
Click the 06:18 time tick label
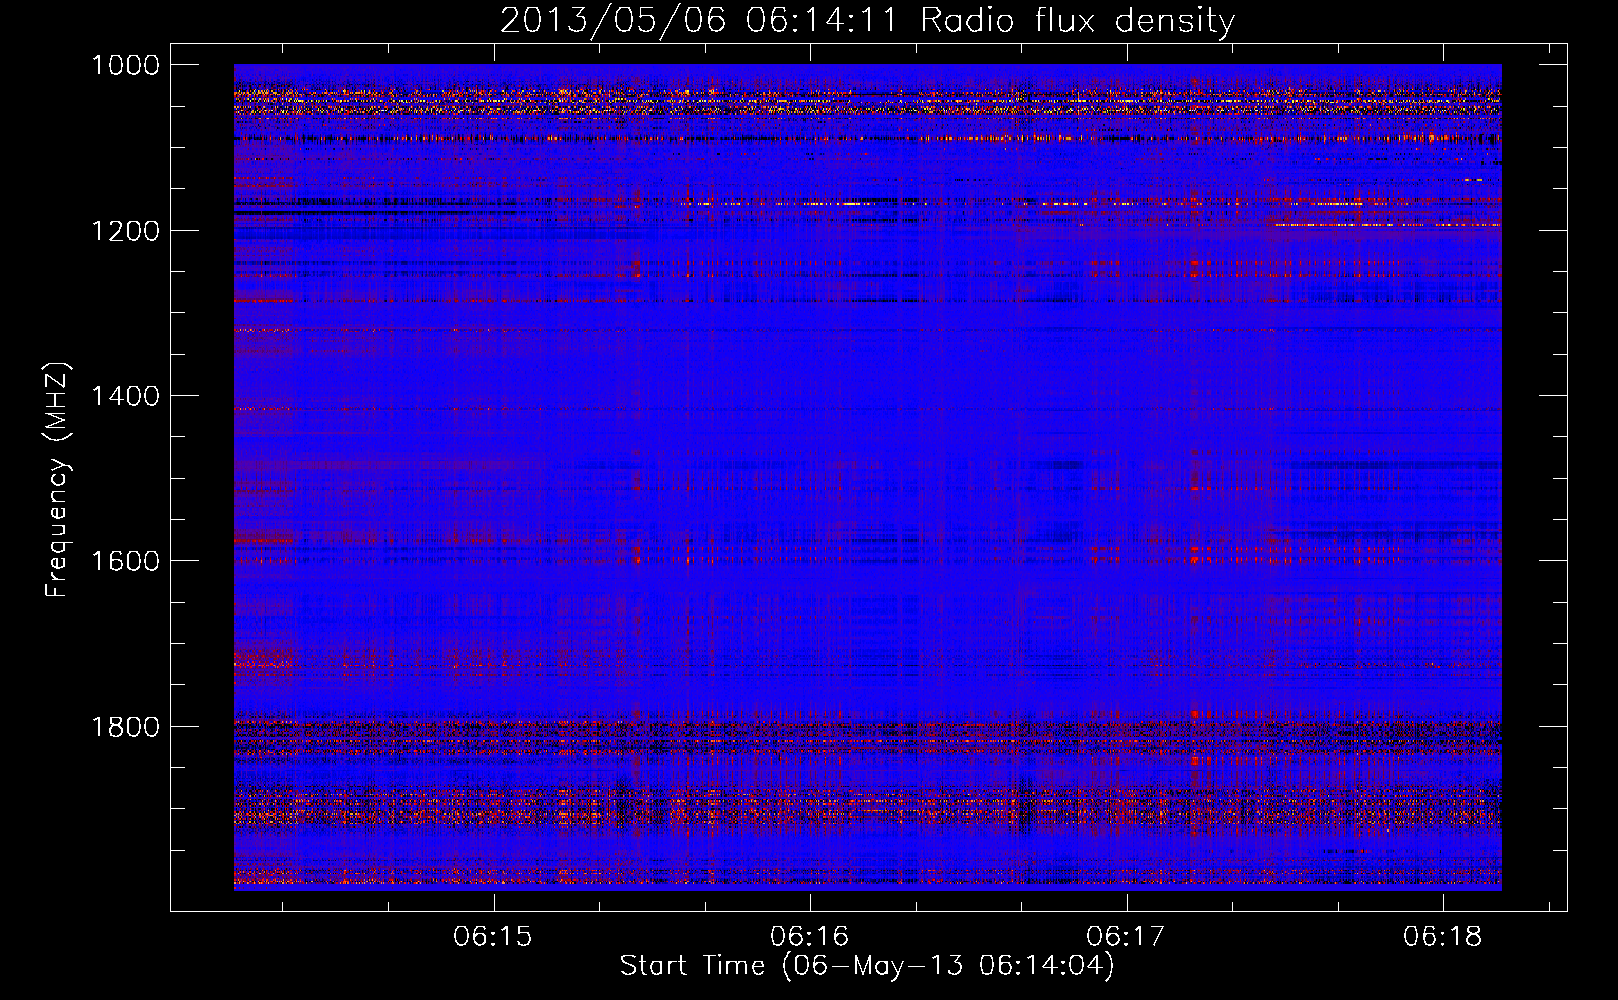point(1443,937)
